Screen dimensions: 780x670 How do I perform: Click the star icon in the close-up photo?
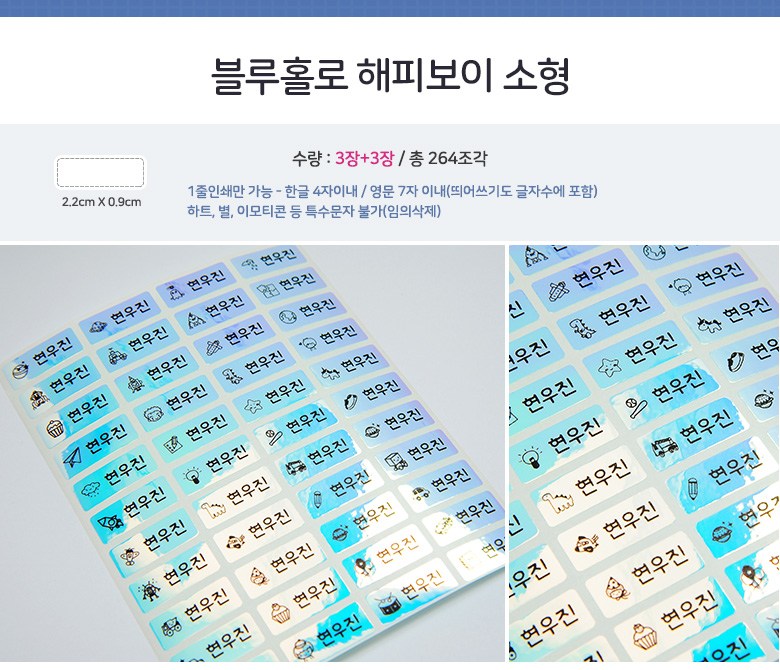(x=608, y=366)
